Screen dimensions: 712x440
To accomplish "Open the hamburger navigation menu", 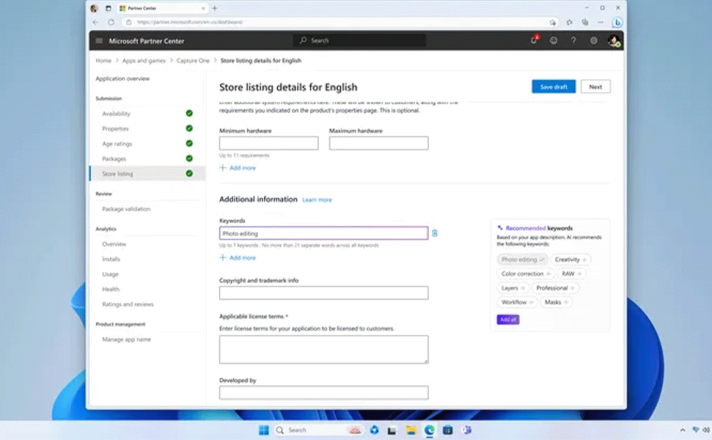I will pyautogui.click(x=99, y=41).
